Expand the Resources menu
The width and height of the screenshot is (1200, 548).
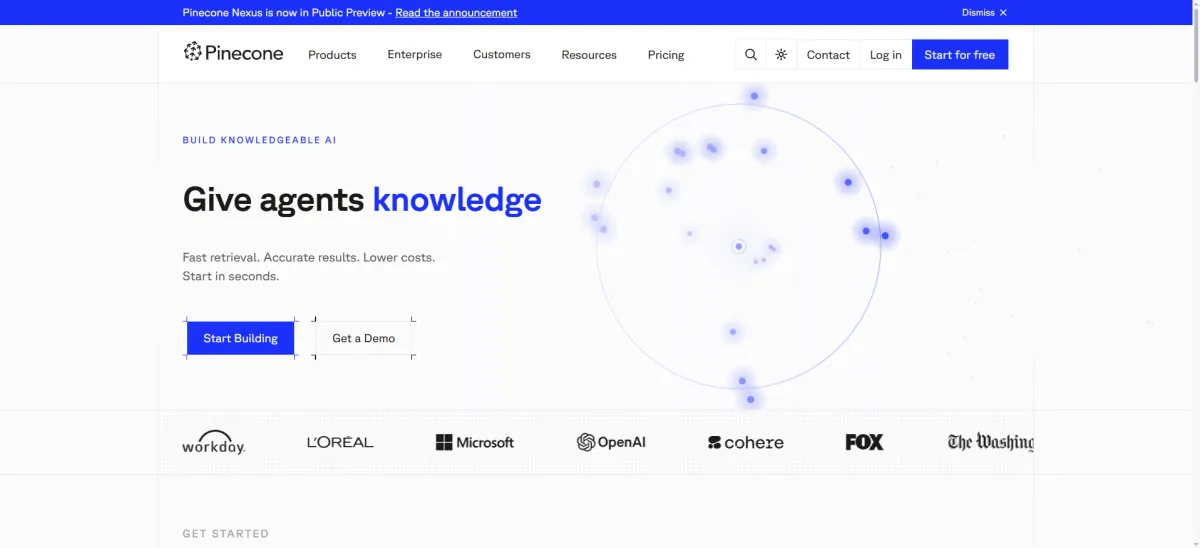point(589,55)
